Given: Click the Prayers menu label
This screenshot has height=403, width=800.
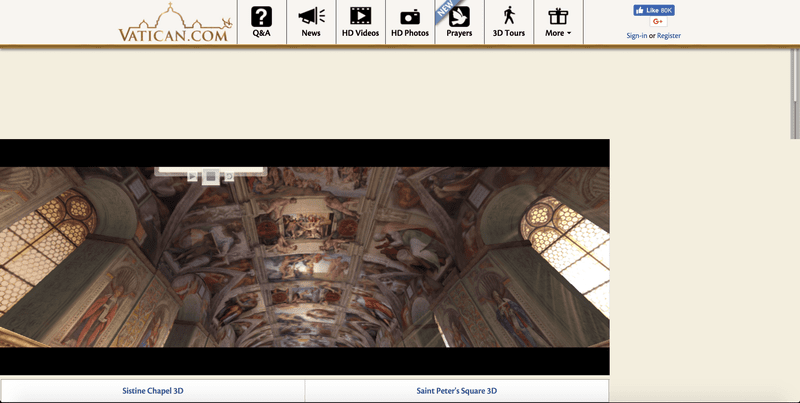Looking at the screenshot, I should coord(459,33).
